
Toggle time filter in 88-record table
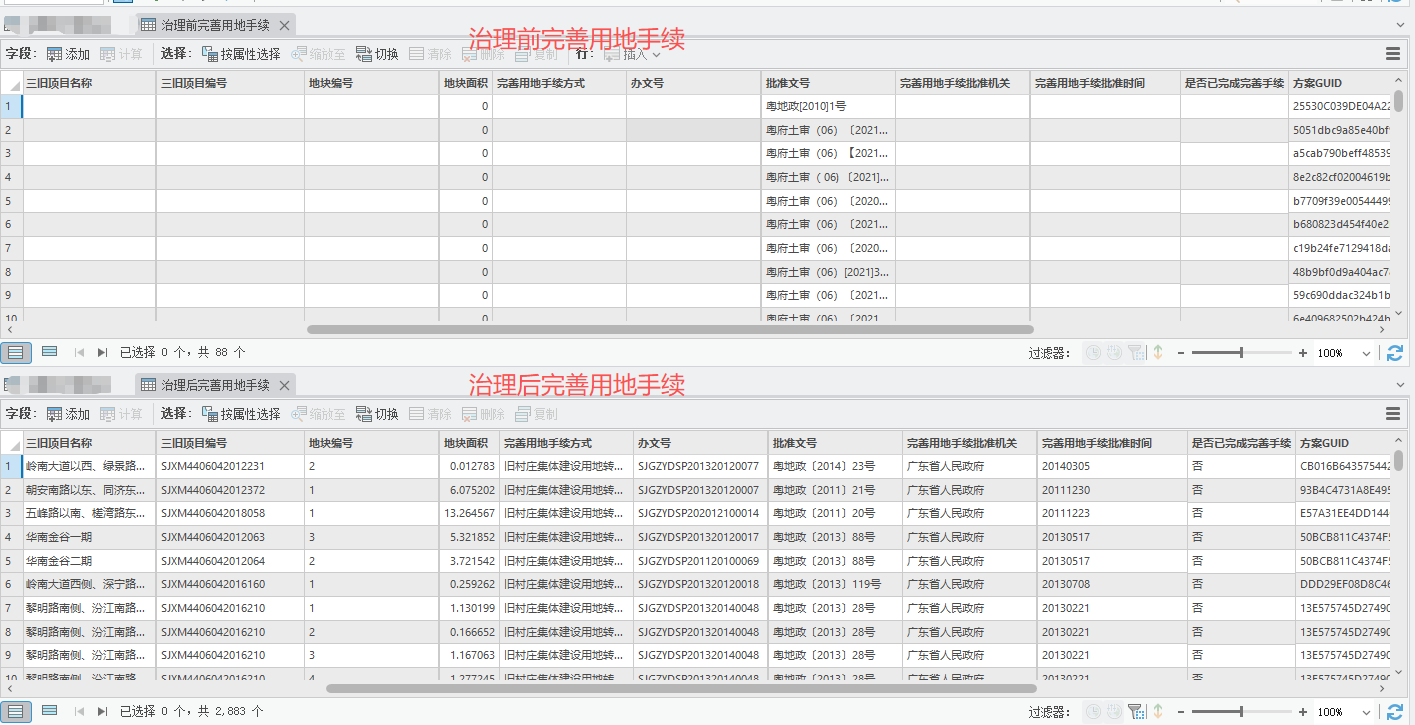coord(1093,352)
